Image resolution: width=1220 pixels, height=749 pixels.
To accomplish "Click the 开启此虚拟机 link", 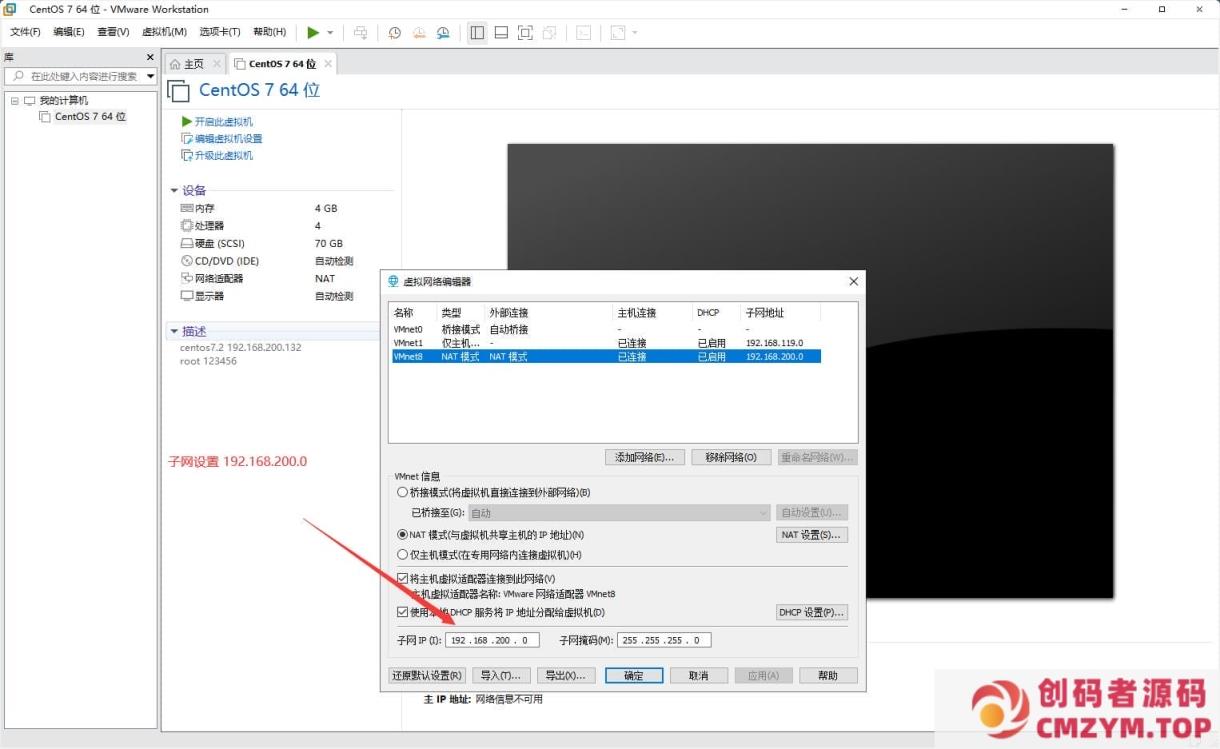I will coord(224,122).
